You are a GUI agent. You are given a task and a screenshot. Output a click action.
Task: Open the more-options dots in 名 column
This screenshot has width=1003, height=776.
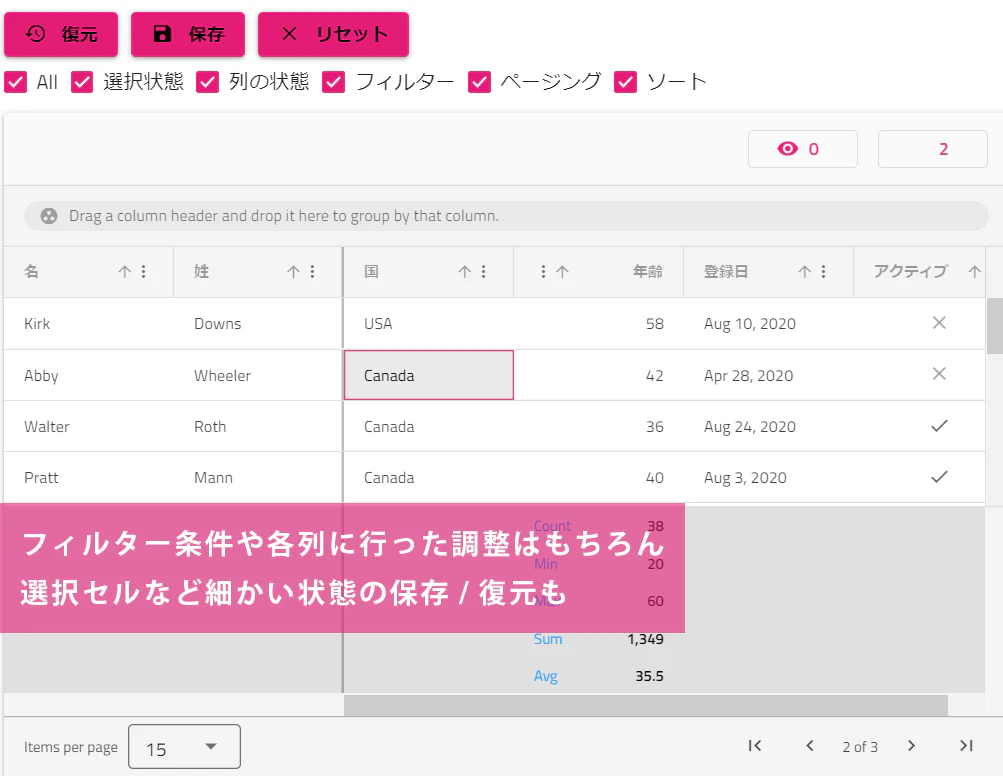tap(143, 272)
